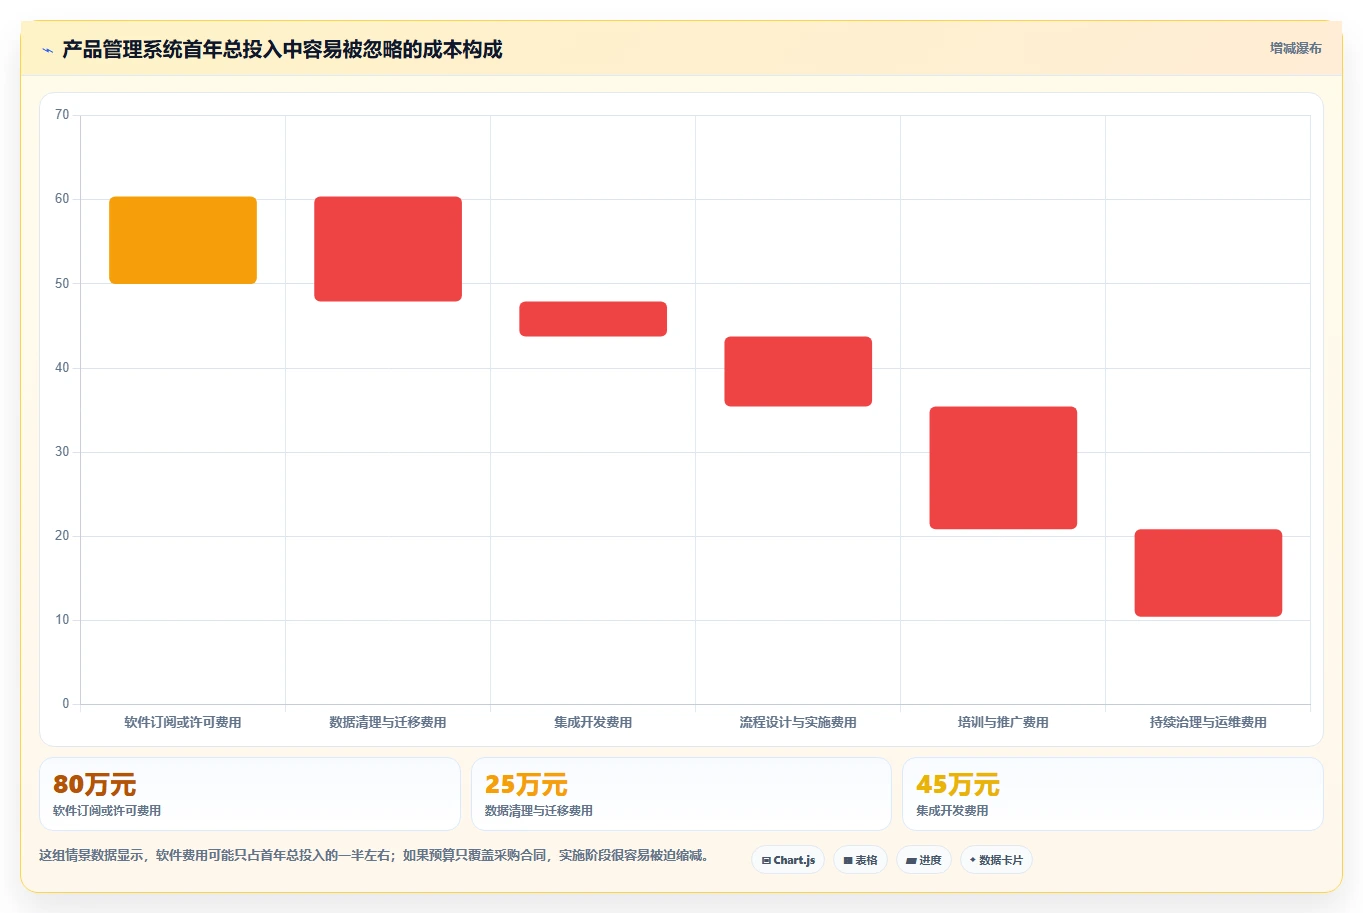1363x913 pixels.
Task: Click the red 流程设计与实施费用 bar
Action: point(798,371)
